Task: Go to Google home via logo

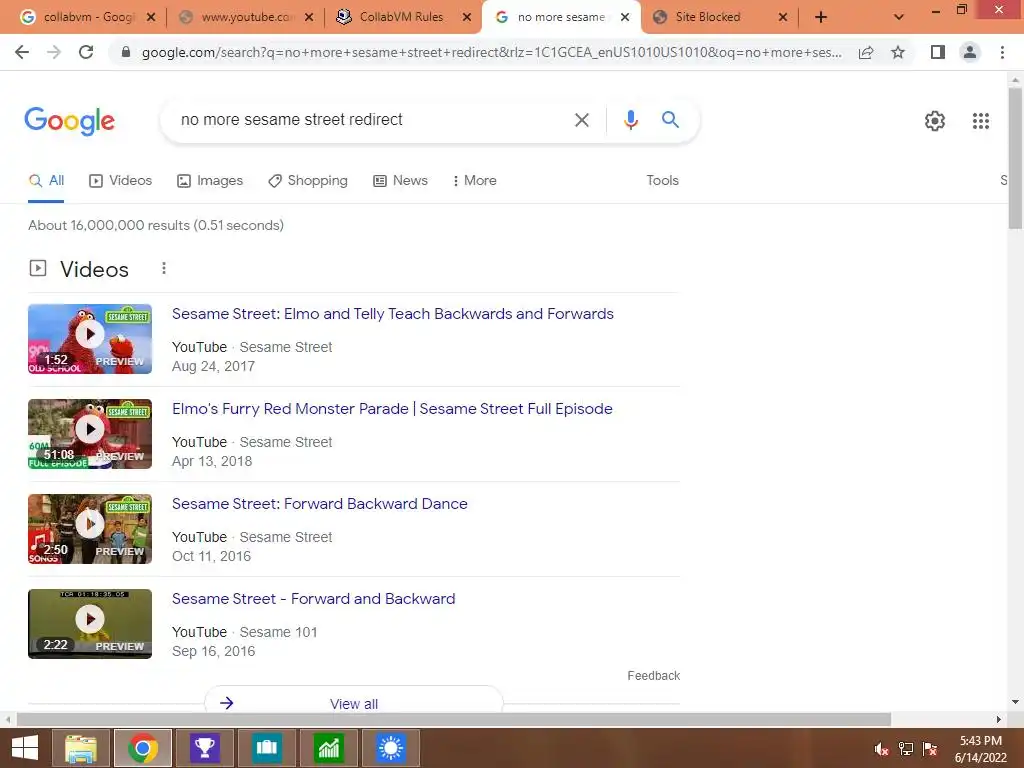Action: pyautogui.click(x=69, y=121)
